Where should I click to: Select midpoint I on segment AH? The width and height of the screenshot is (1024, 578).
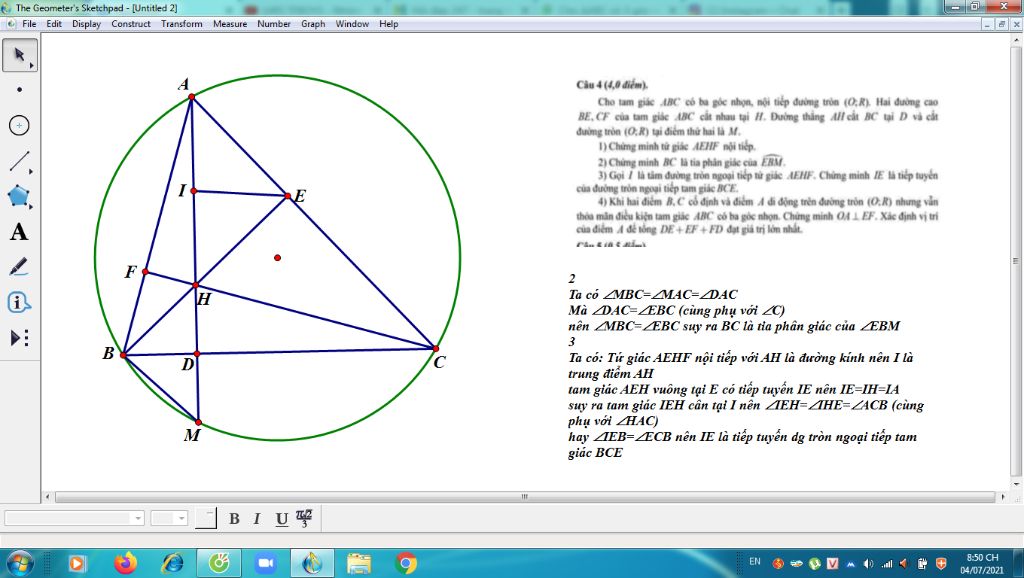click(193, 191)
